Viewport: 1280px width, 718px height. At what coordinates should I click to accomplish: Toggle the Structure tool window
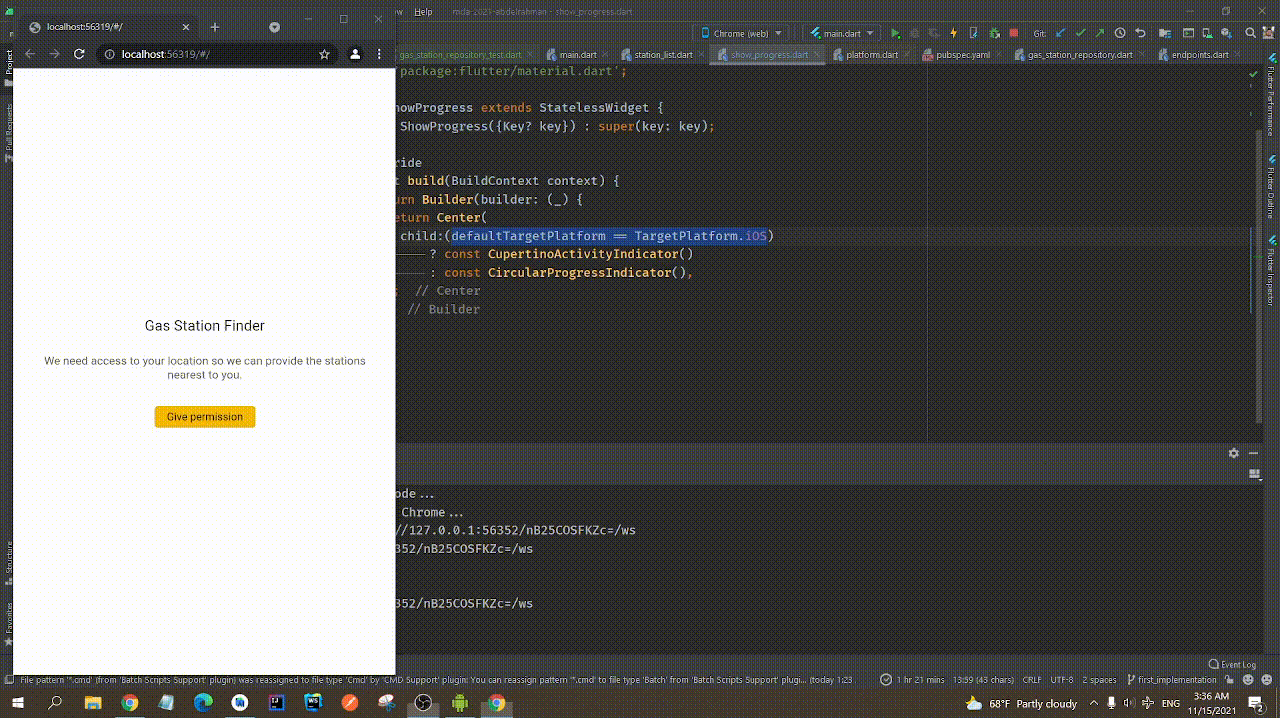tap(8, 558)
